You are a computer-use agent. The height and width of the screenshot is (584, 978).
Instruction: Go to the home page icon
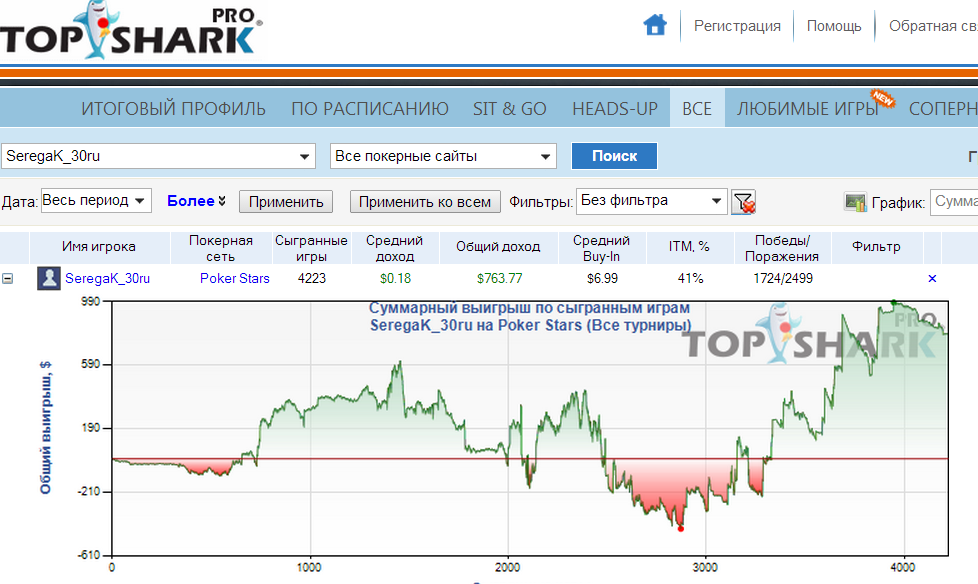(655, 26)
